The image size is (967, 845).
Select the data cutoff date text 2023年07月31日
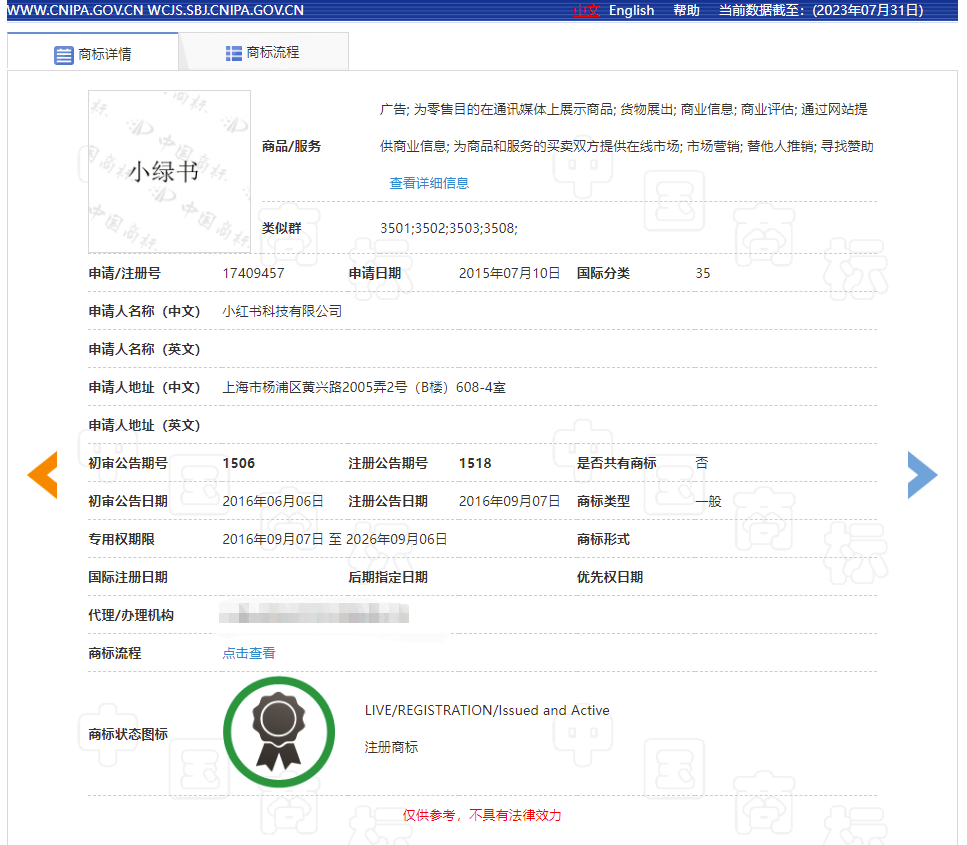(868, 10)
